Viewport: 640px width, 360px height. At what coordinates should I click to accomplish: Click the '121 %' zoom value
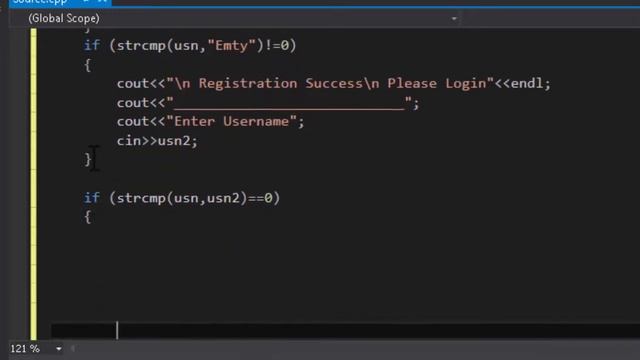[x=25, y=349]
